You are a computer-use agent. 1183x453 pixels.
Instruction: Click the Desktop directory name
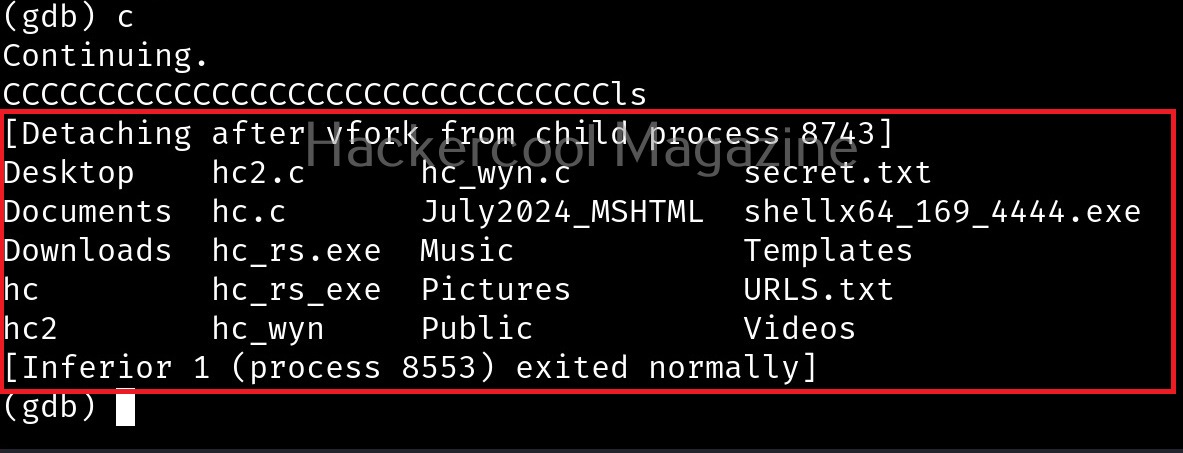[68, 172]
